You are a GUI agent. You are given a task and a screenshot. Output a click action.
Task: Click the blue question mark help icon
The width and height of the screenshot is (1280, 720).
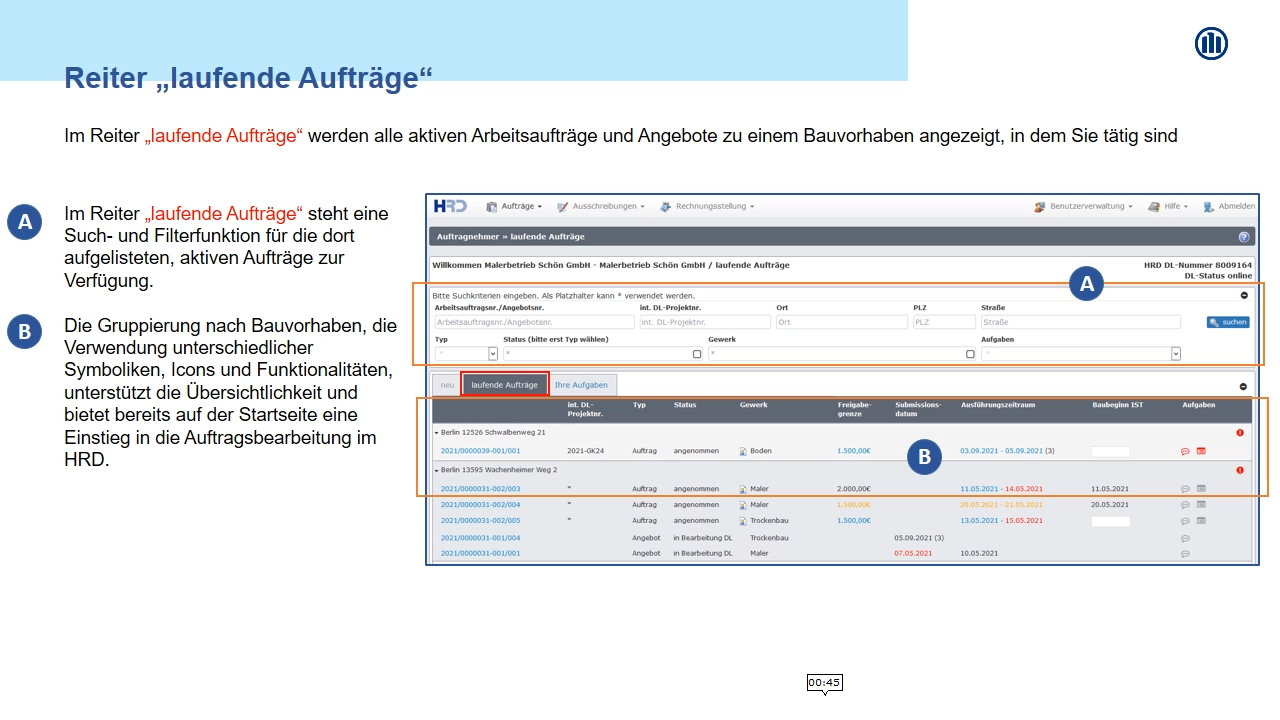click(x=1244, y=237)
